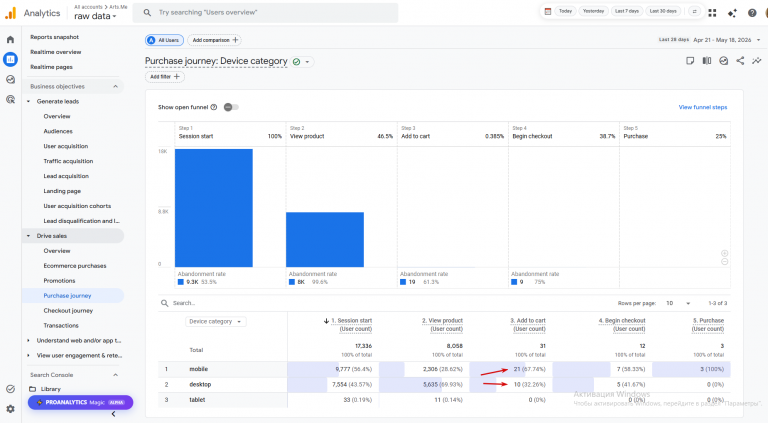Viewport: 768px width, 423px height.
Task: Click the tablet row in table
Action: coord(444,400)
